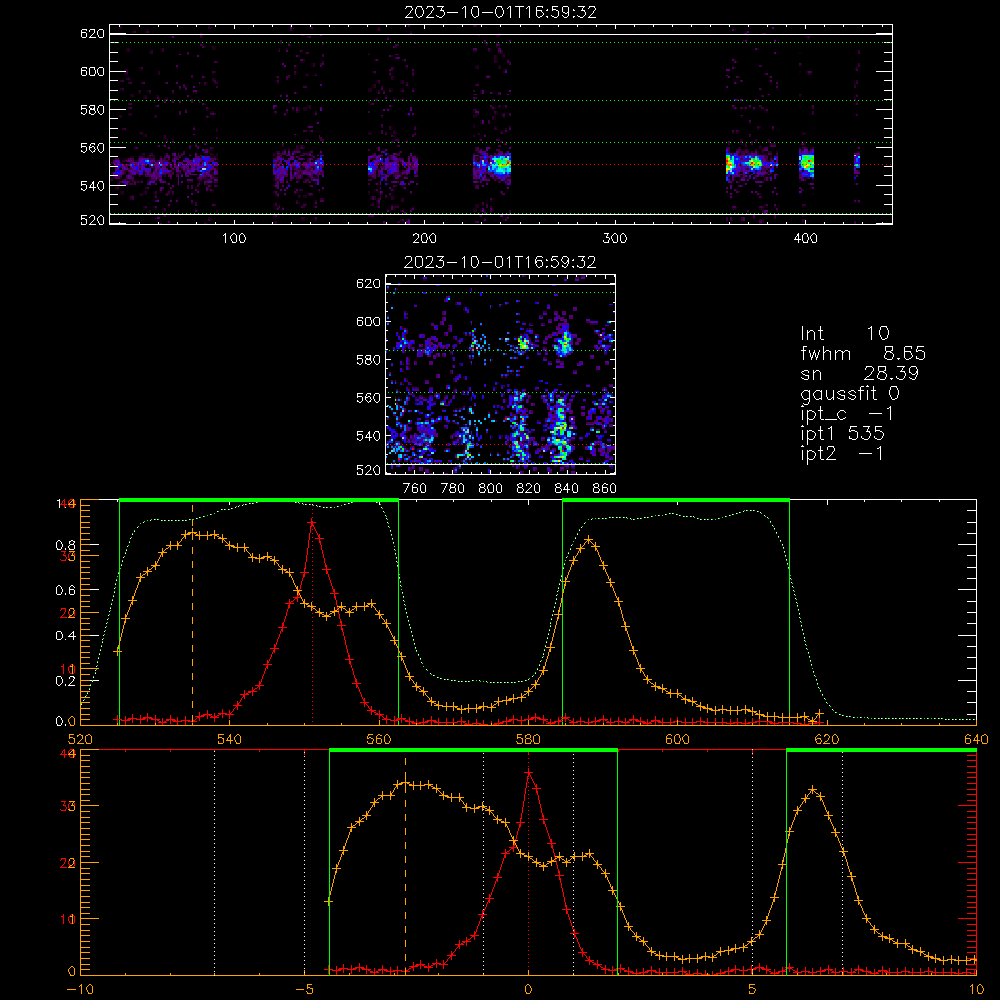This screenshot has width=1000, height=1000.
Task: Click x-axis label 860 under middle image
Action: click(605, 489)
